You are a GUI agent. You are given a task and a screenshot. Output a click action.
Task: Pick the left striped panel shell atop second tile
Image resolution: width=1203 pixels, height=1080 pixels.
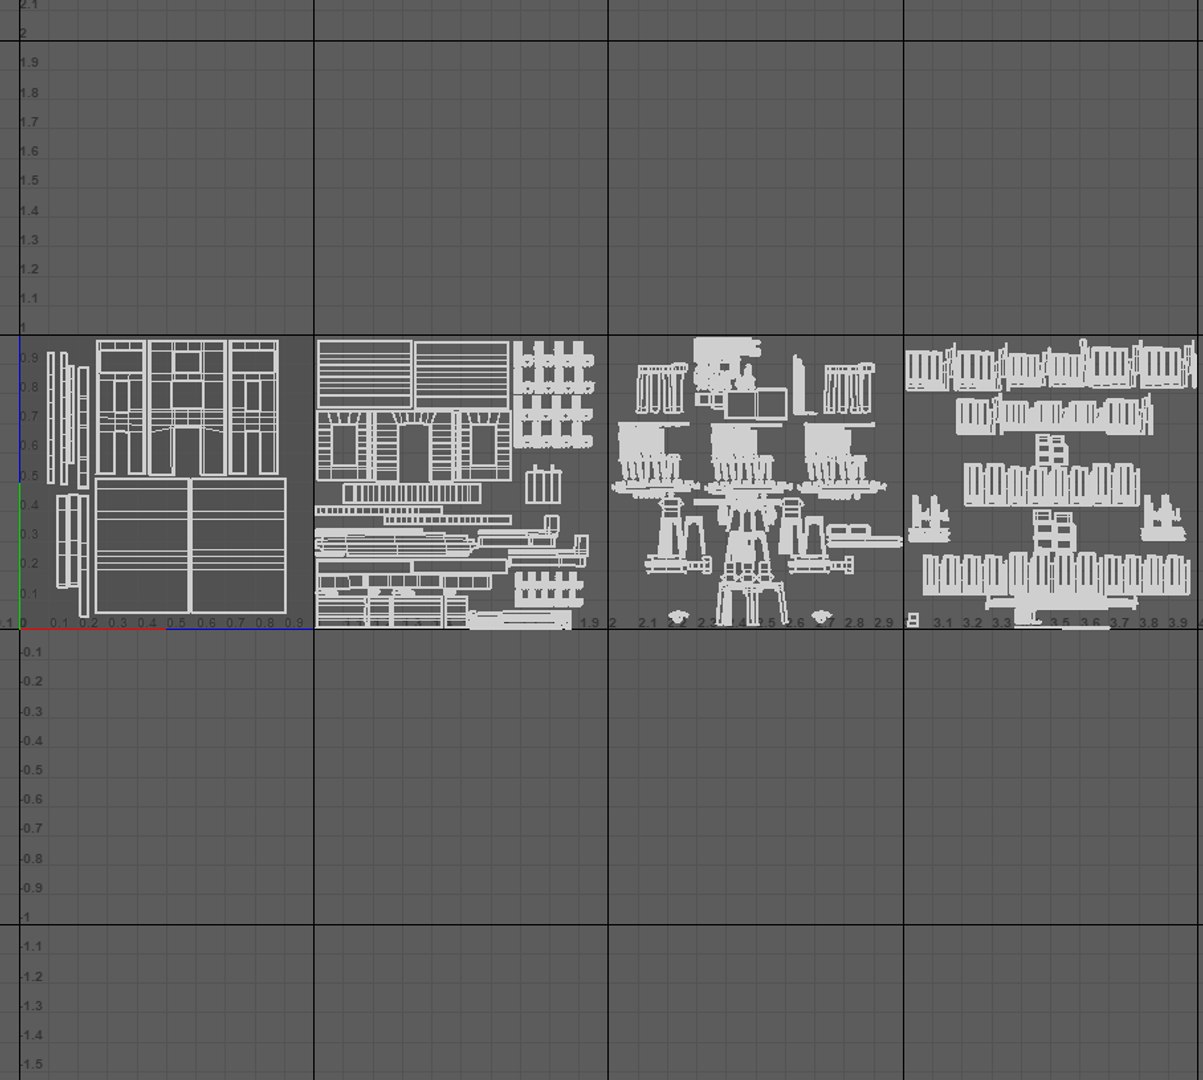365,375
